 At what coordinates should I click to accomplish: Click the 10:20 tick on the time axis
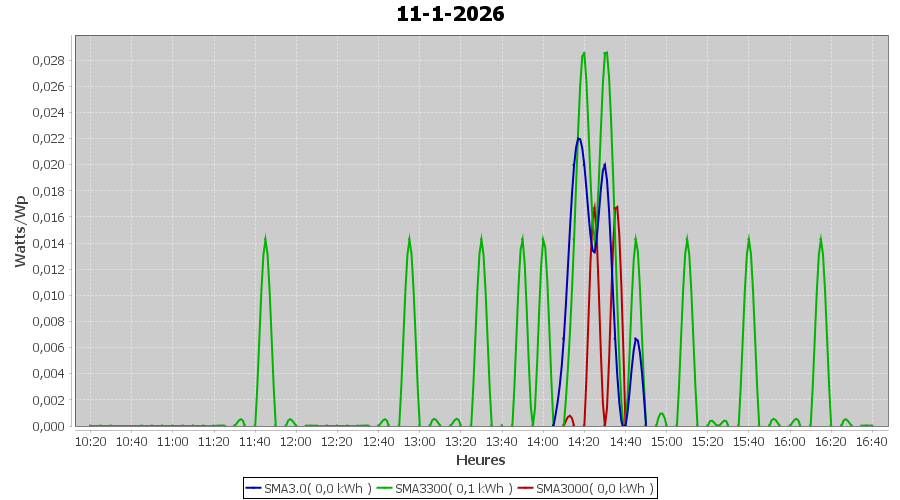(90, 441)
